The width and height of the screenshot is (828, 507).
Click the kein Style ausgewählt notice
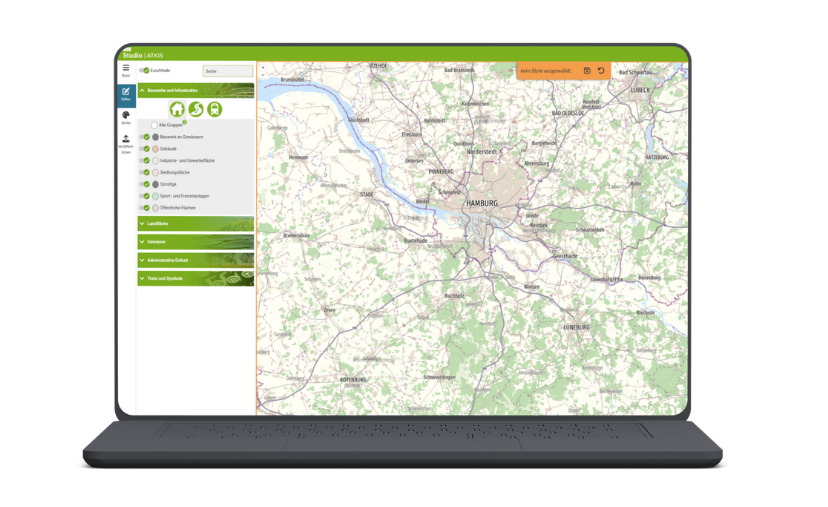click(x=545, y=71)
